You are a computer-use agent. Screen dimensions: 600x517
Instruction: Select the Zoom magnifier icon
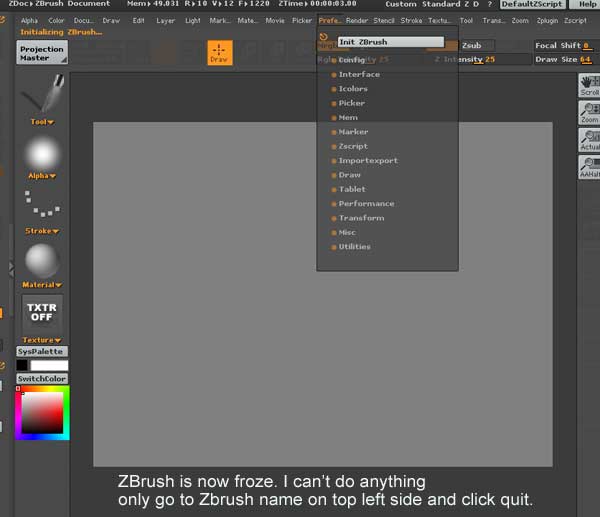(x=589, y=113)
